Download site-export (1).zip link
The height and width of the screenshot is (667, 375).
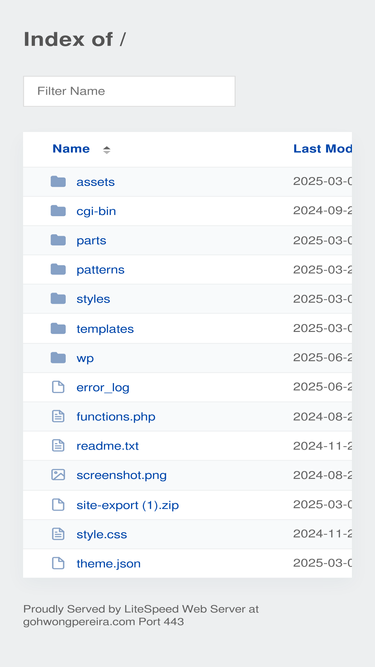click(x=128, y=505)
